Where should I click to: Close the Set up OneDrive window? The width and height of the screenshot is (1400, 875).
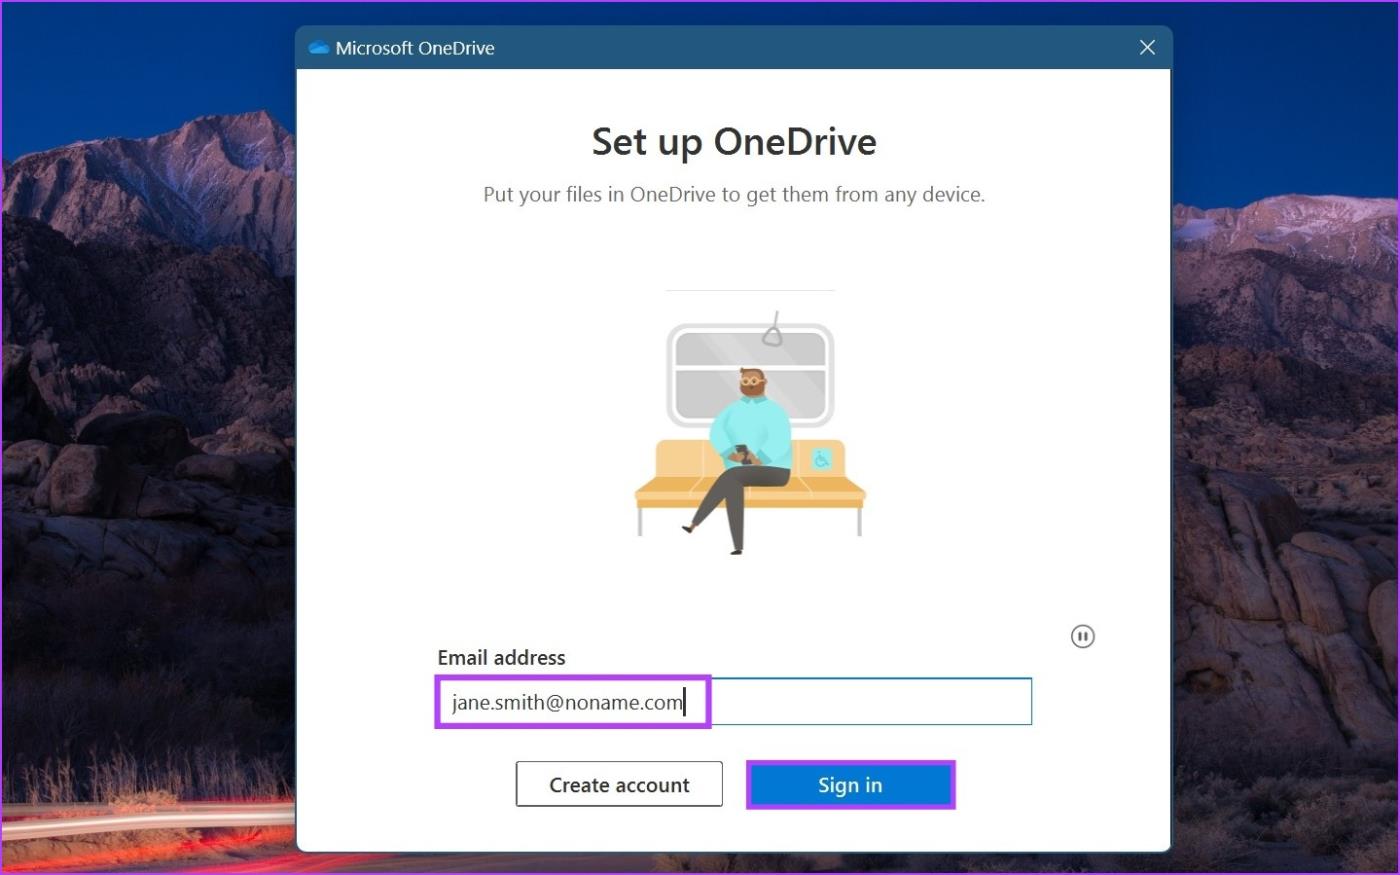[1146, 47]
